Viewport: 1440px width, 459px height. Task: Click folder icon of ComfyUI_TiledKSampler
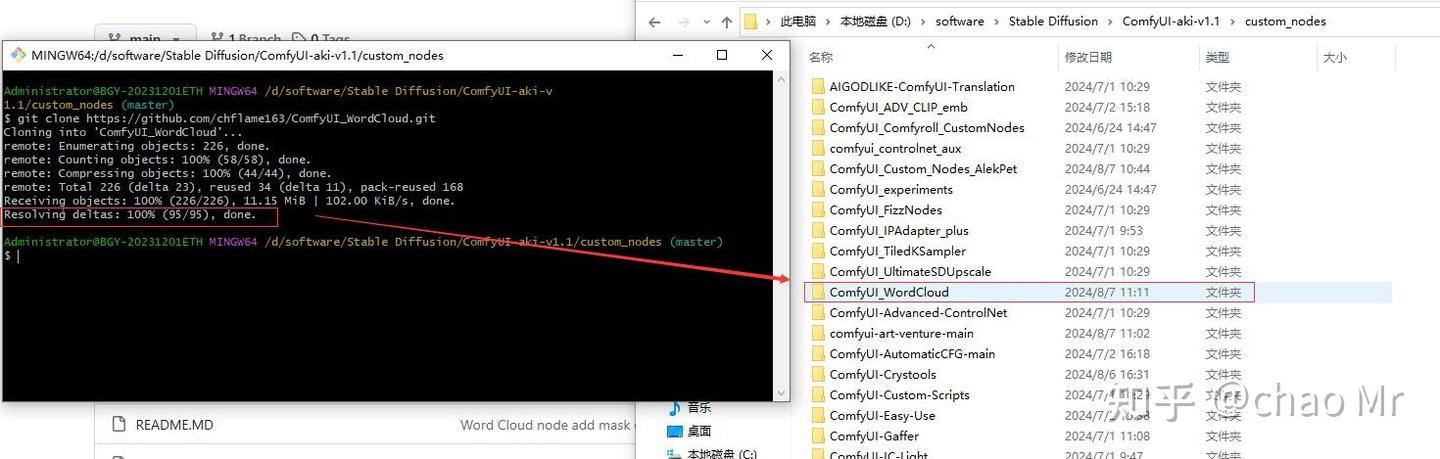(818, 251)
